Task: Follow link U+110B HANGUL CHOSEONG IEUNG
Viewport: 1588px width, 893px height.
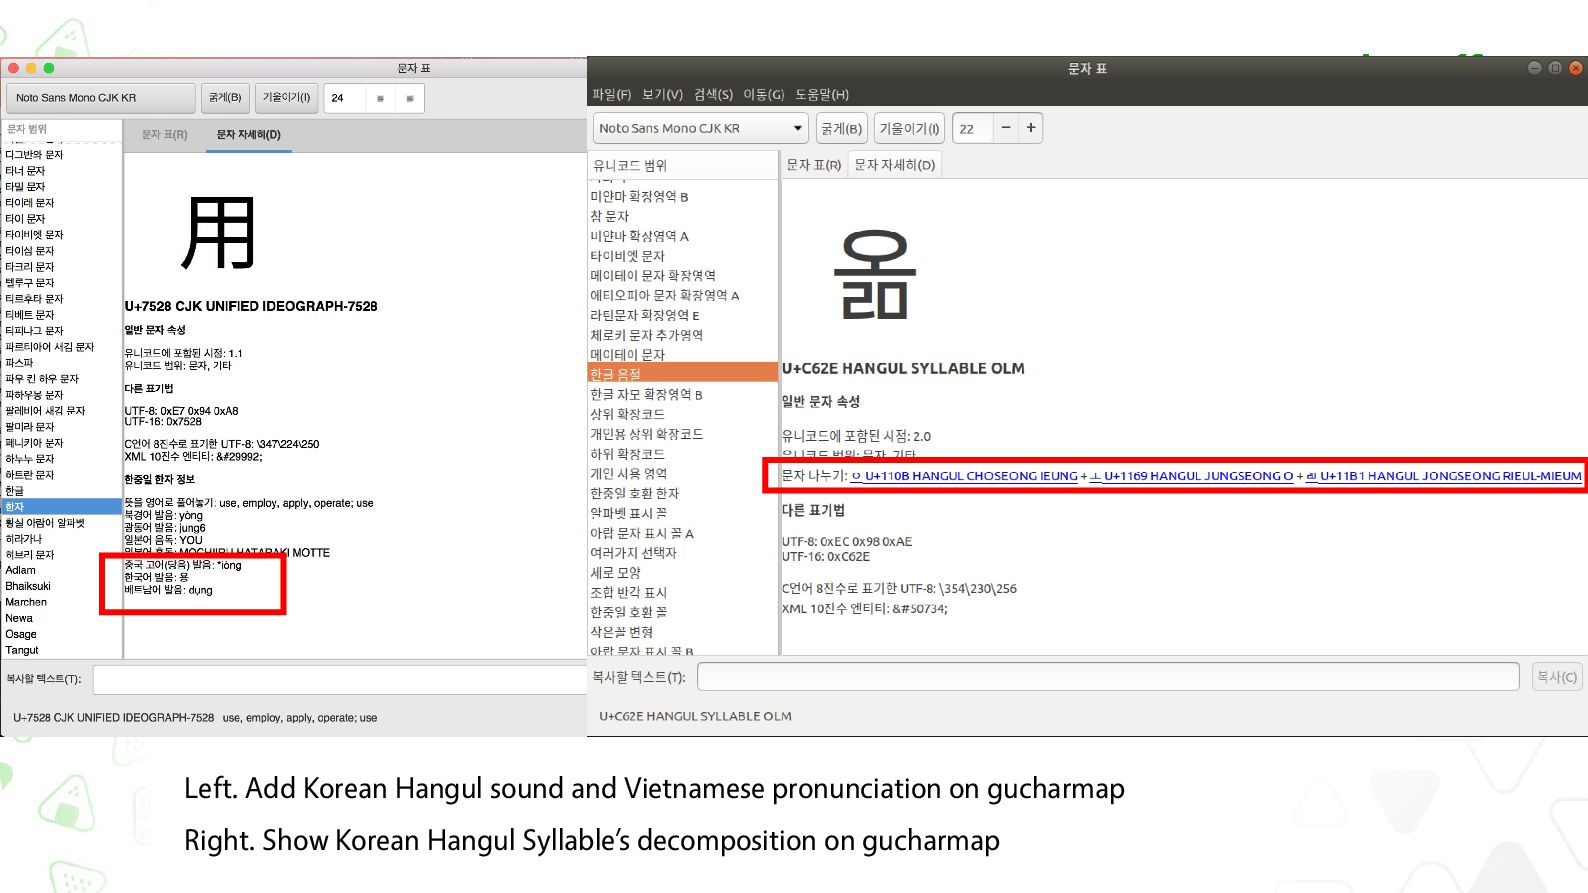Action: (964, 476)
